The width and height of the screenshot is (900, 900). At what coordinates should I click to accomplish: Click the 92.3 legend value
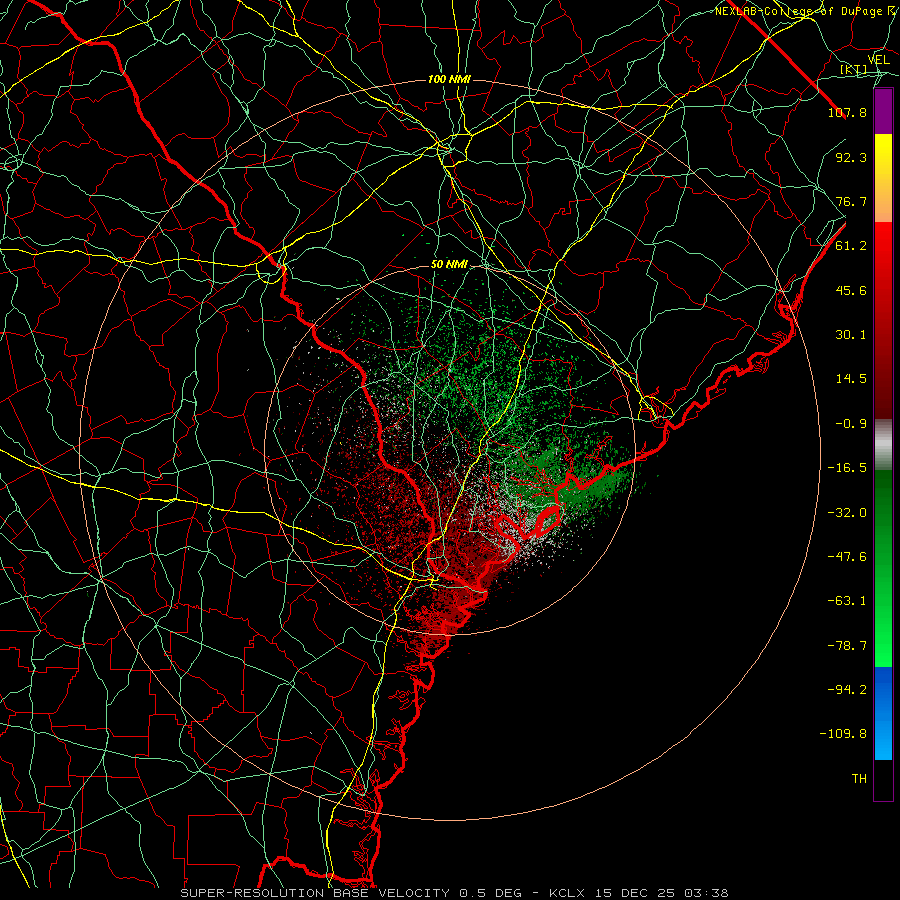pos(851,157)
